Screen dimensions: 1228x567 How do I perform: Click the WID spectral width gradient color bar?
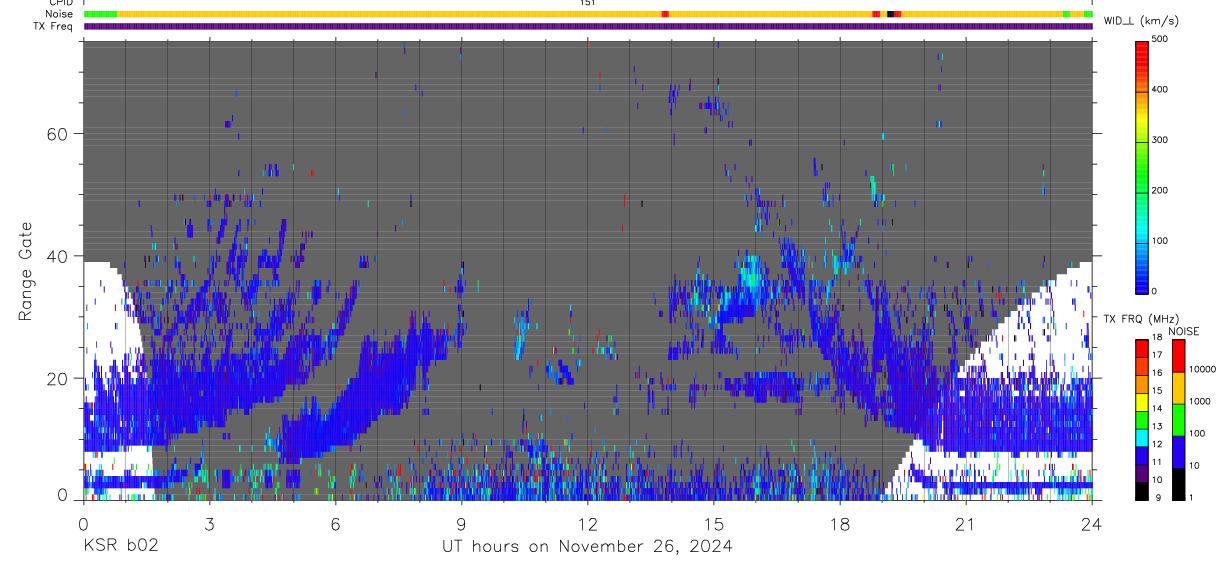pyautogui.click(x=1142, y=166)
